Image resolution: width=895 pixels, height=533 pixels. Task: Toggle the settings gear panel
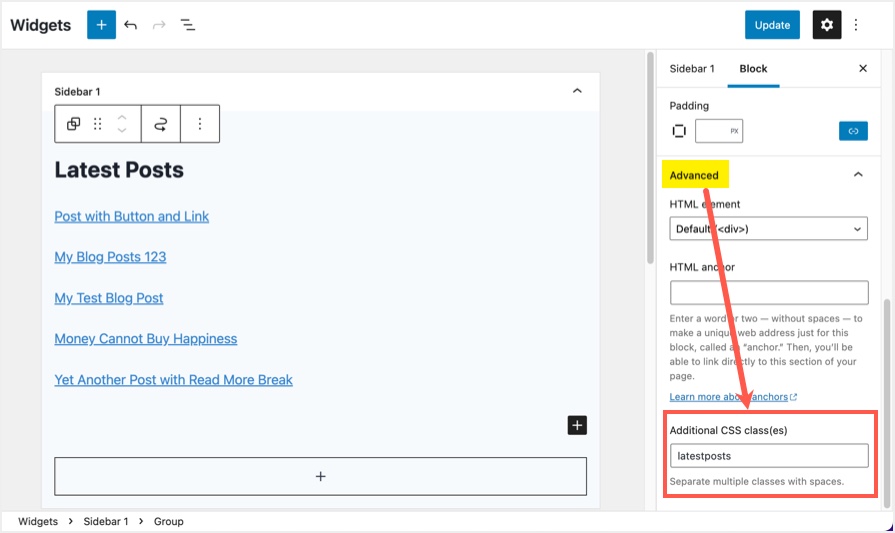coord(827,25)
